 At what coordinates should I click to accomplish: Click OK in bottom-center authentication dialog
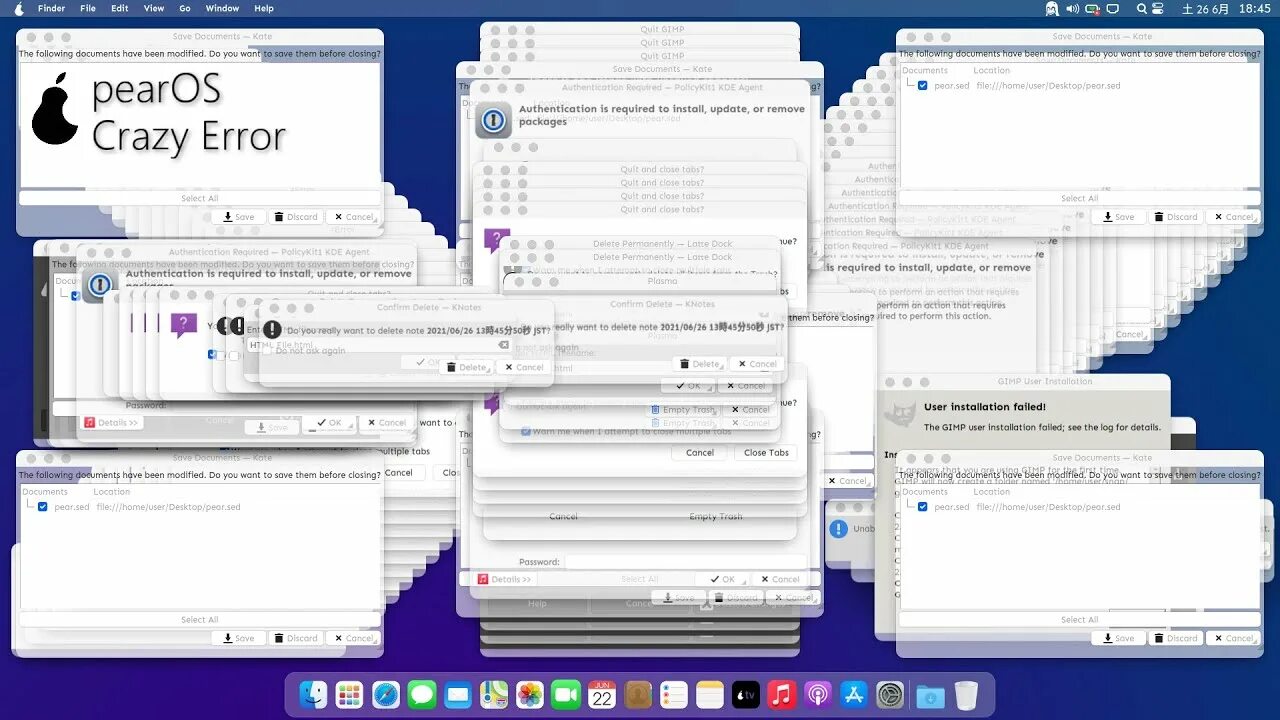click(x=722, y=579)
